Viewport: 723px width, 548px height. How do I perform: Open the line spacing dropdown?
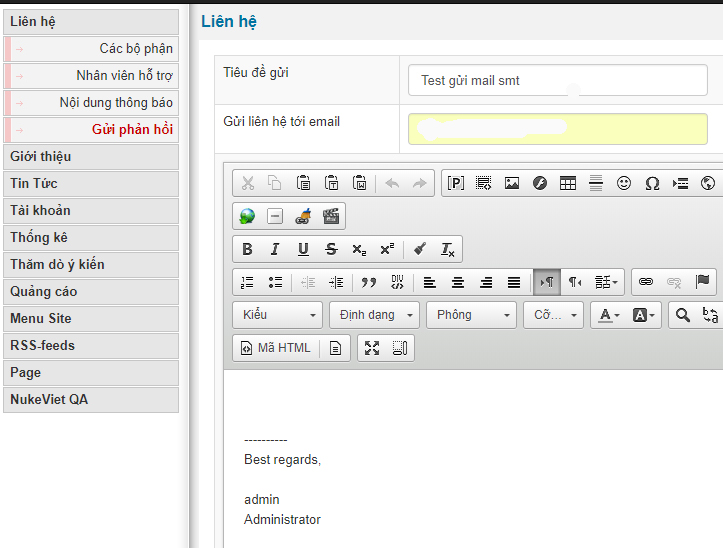[606, 282]
